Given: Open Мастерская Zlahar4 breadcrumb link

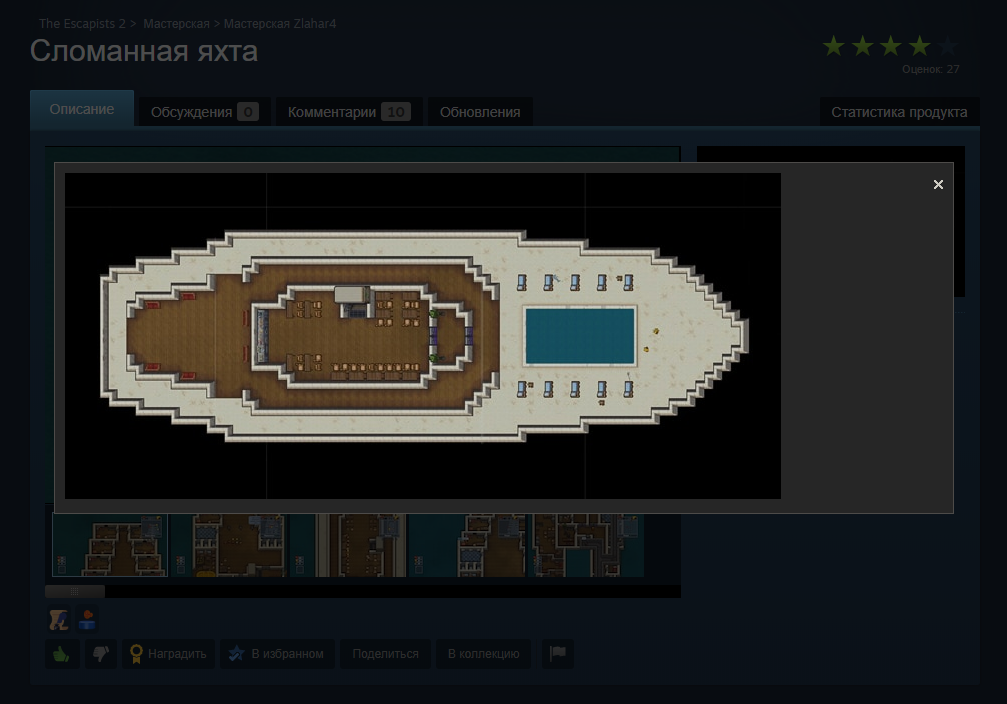Looking at the screenshot, I should (x=280, y=24).
